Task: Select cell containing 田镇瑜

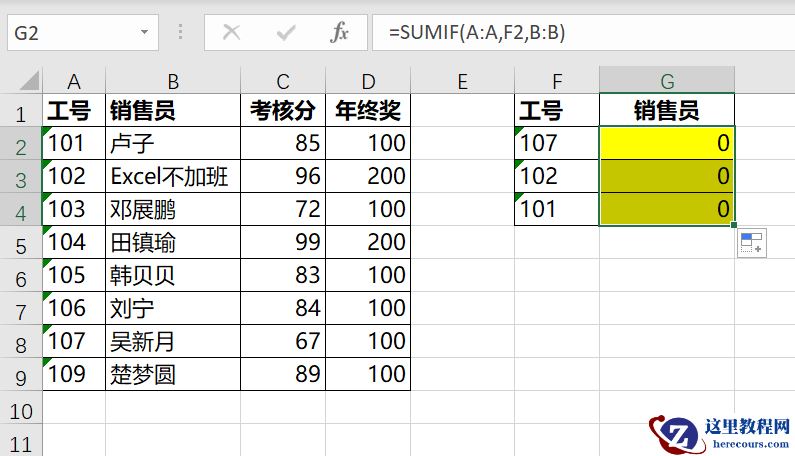Action: pos(173,242)
